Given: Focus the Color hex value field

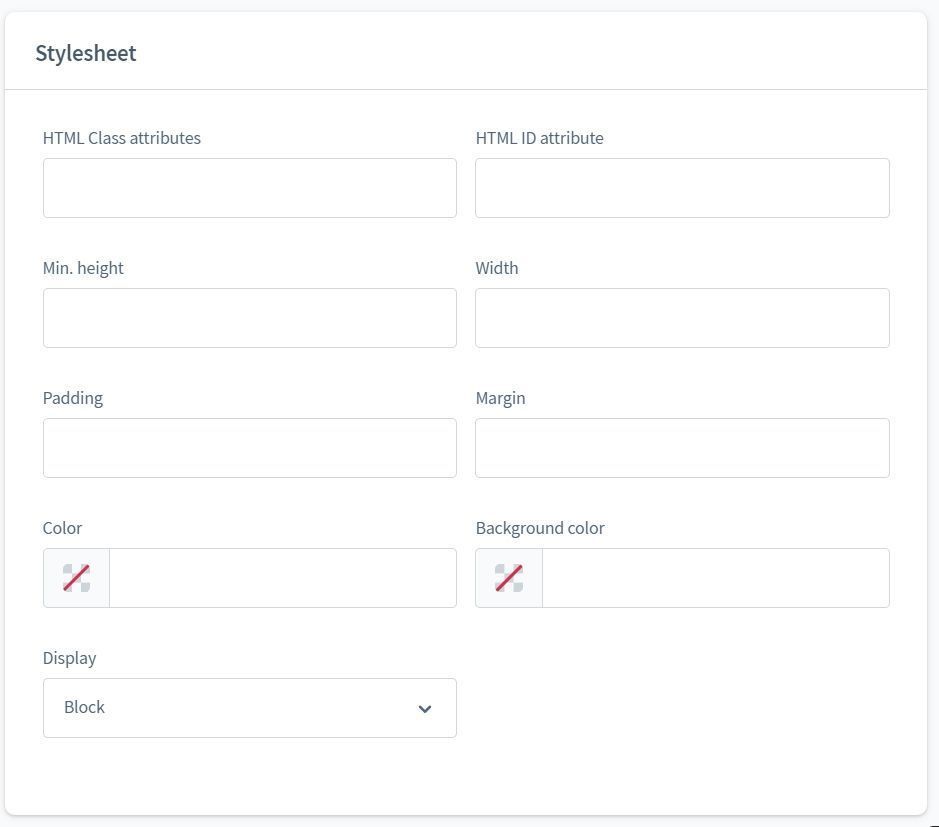Looking at the screenshot, I should [x=282, y=578].
